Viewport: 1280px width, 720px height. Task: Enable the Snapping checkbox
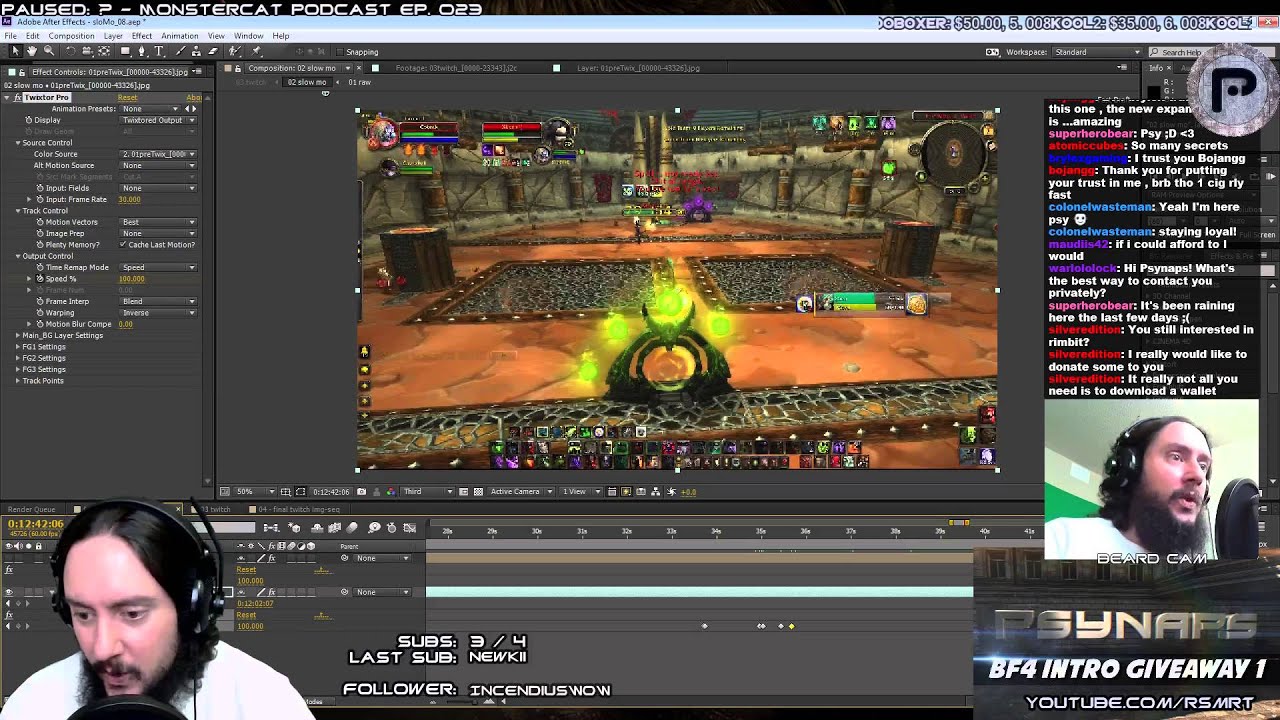pyautogui.click(x=339, y=52)
